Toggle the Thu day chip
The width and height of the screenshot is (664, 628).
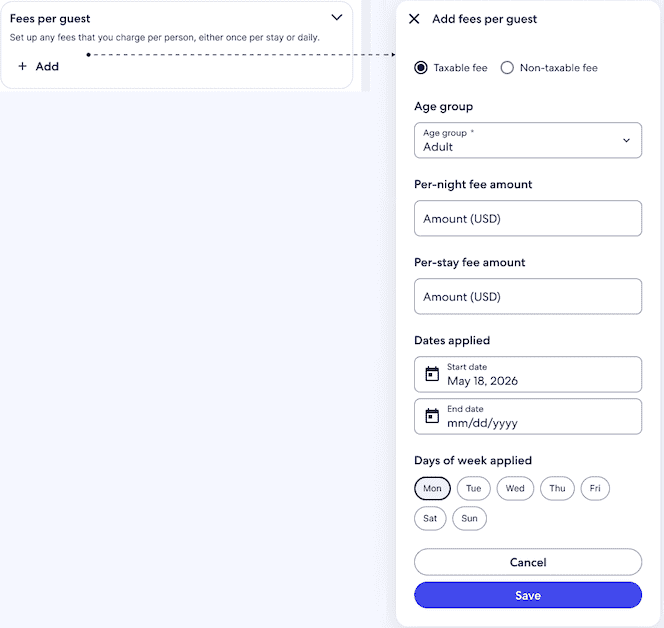pyautogui.click(x=557, y=489)
